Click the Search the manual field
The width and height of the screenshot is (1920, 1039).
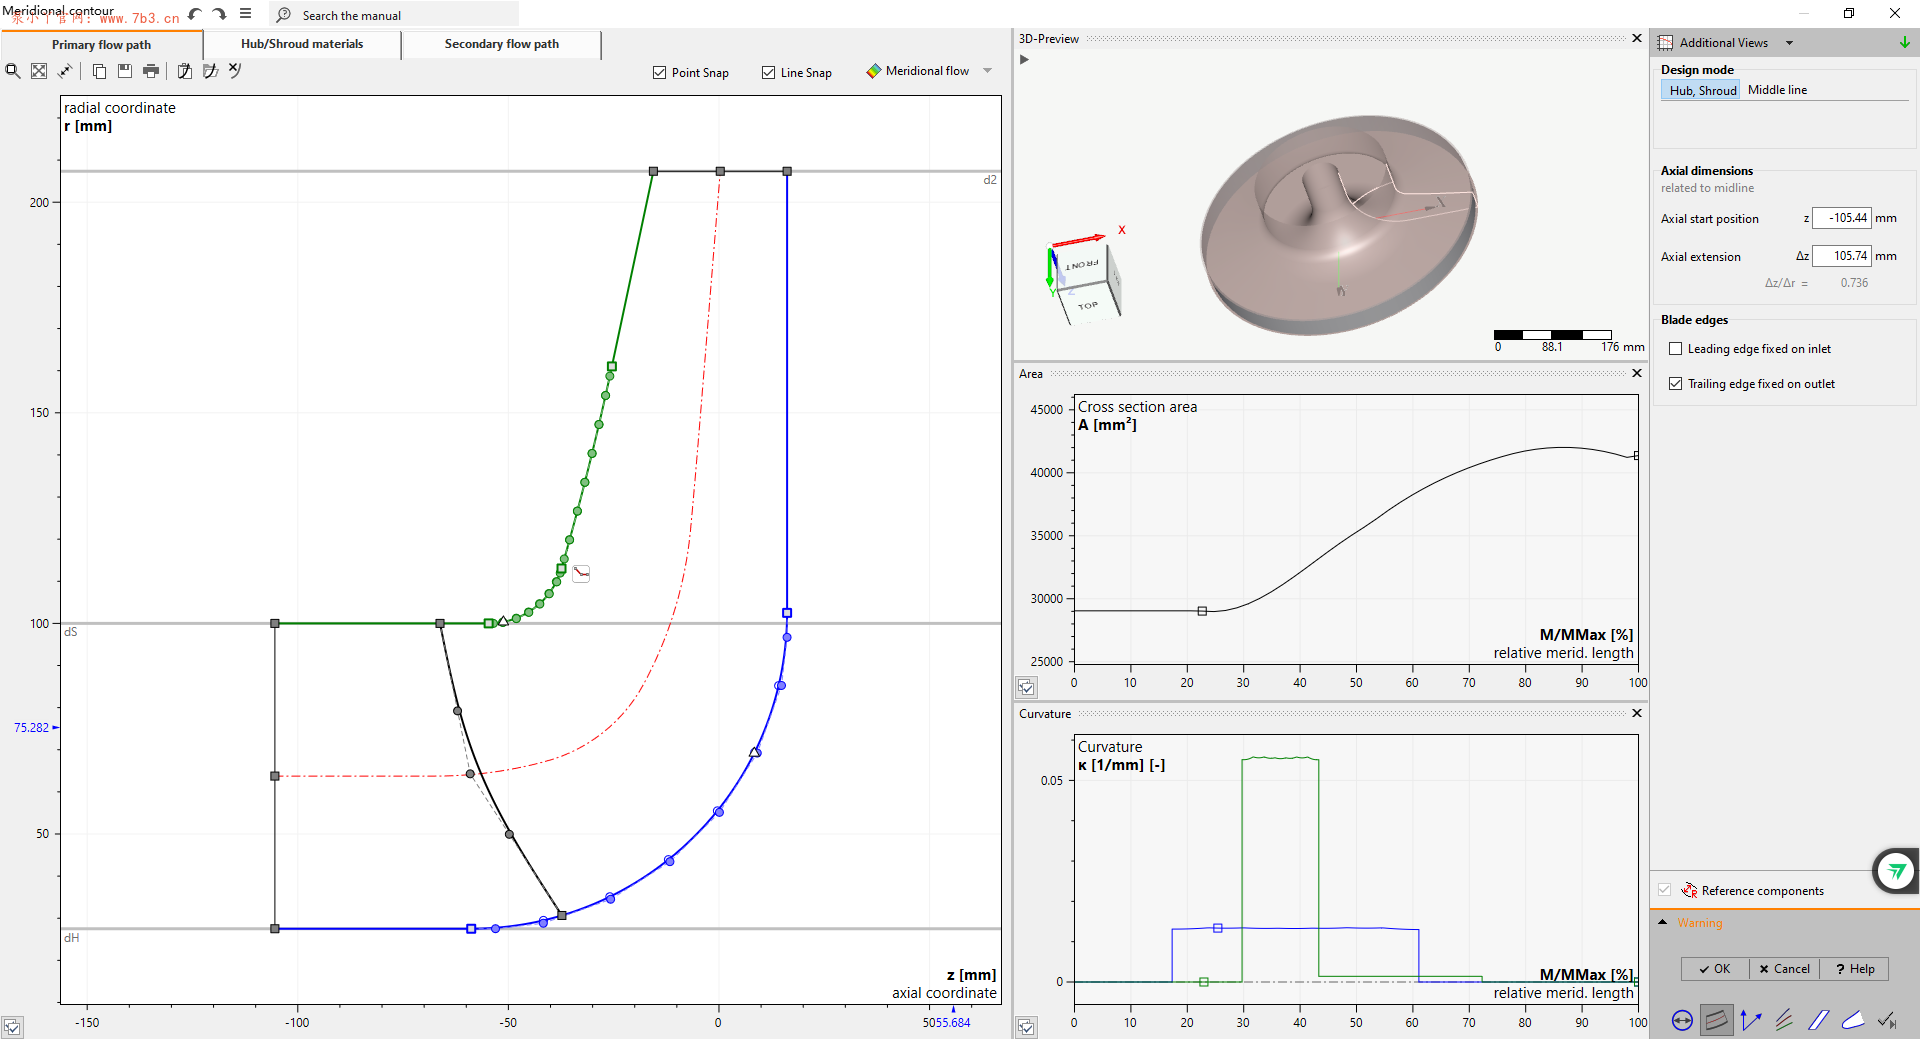click(x=395, y=15)
